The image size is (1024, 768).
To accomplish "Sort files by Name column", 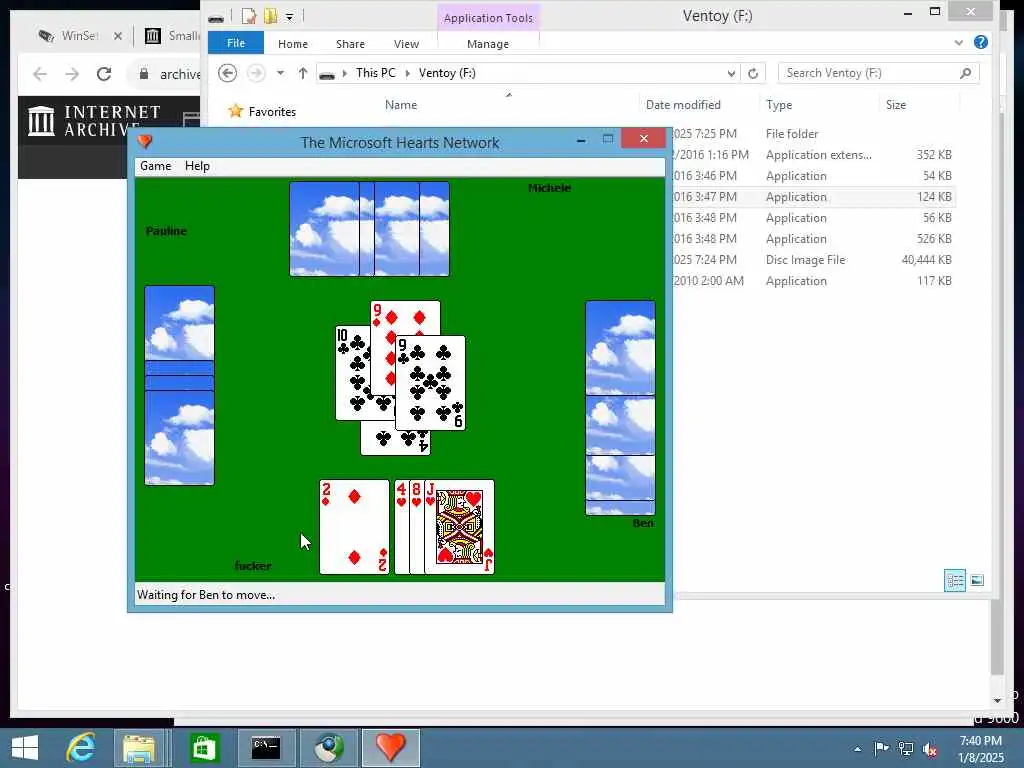I will tap(400, 104).
